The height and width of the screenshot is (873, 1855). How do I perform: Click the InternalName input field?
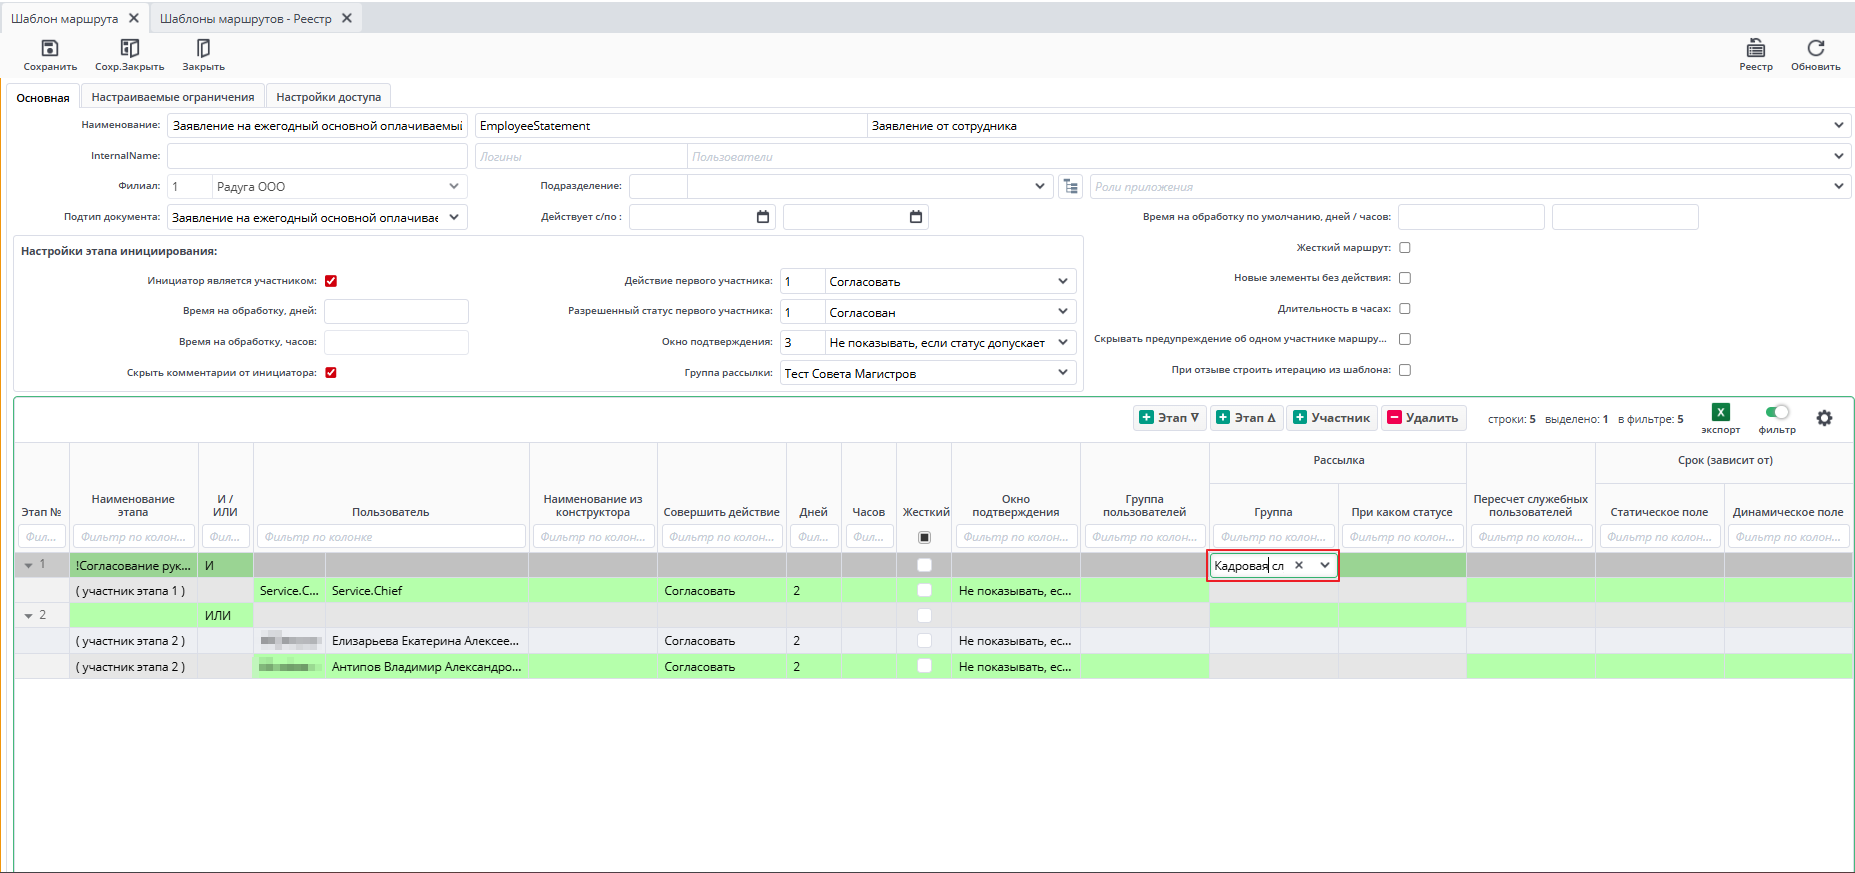[x=317, y=156]
